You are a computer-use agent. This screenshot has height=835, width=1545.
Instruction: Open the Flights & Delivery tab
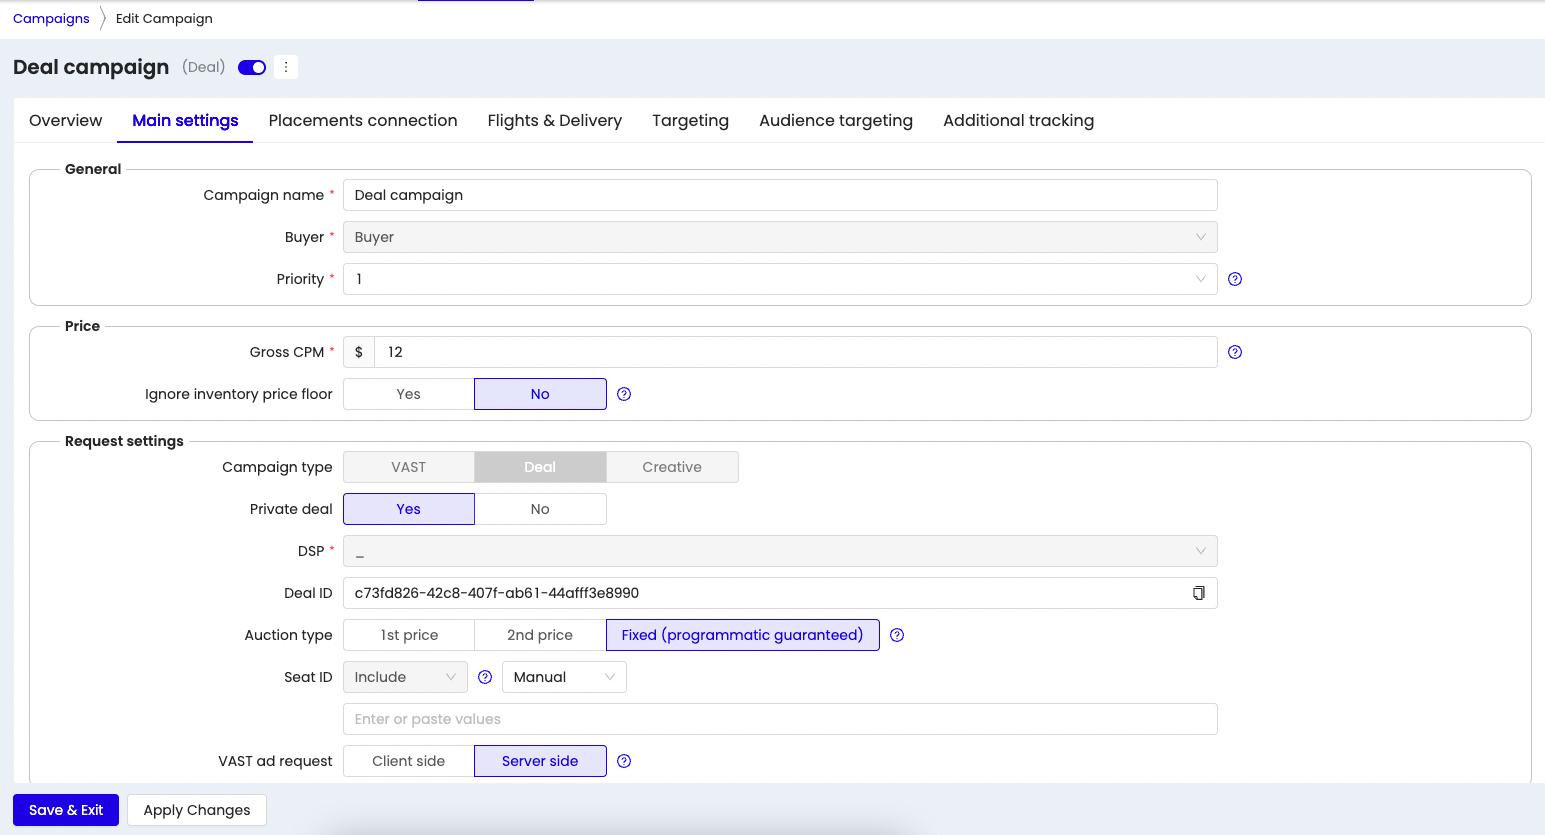tap(555, 120)
